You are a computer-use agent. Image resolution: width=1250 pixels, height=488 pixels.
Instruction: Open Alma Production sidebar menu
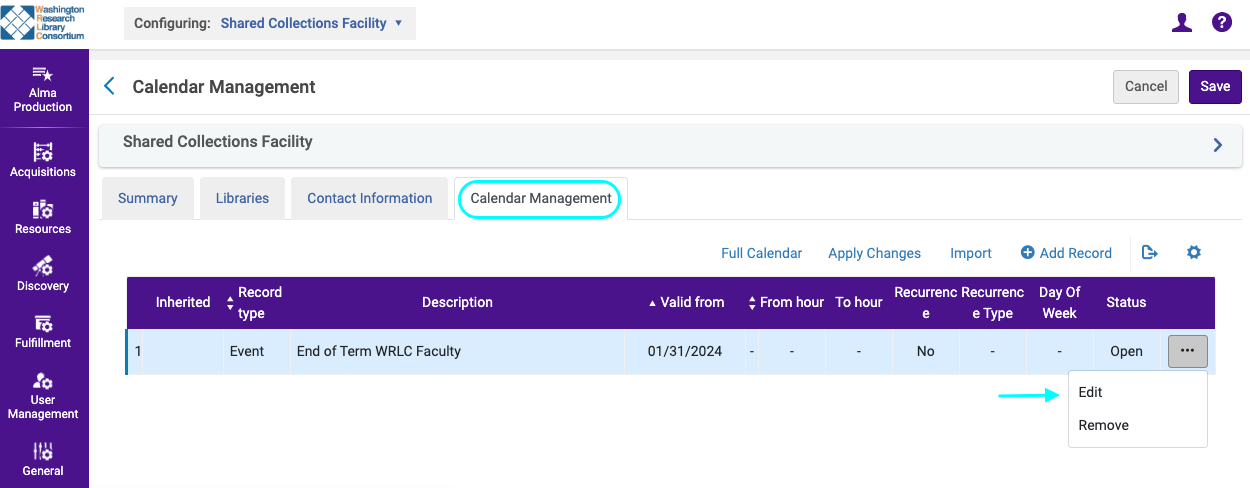[x=43, y=89]
